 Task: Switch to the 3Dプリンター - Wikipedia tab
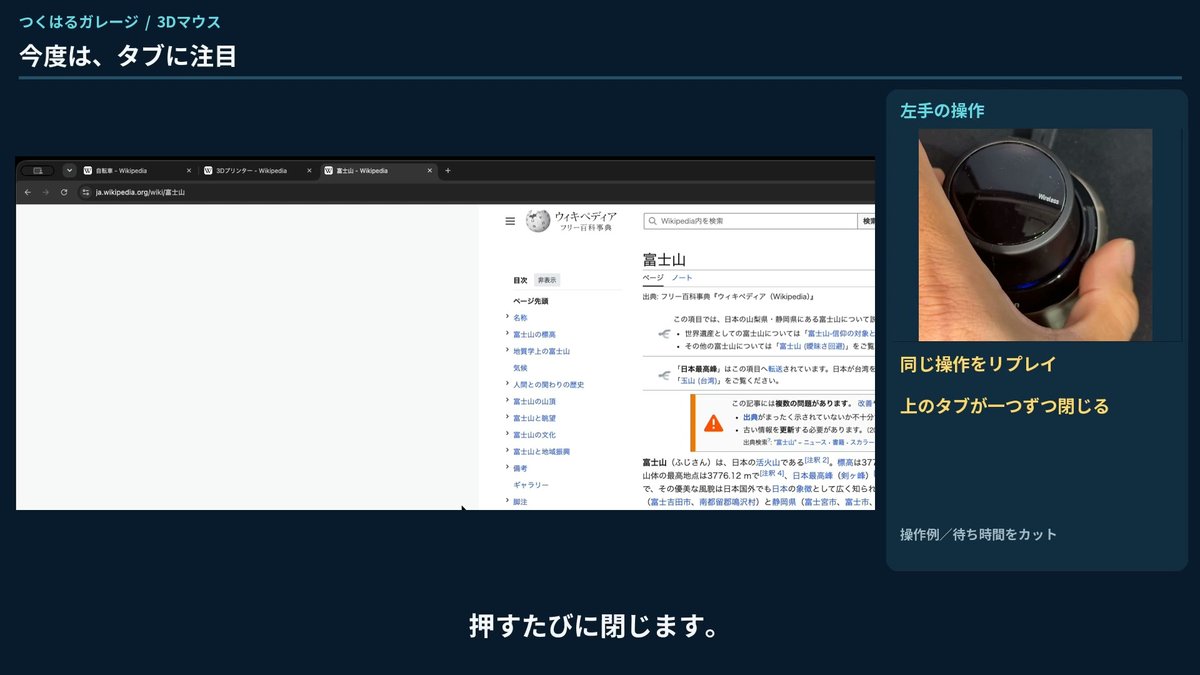click(x=258, y=171)
